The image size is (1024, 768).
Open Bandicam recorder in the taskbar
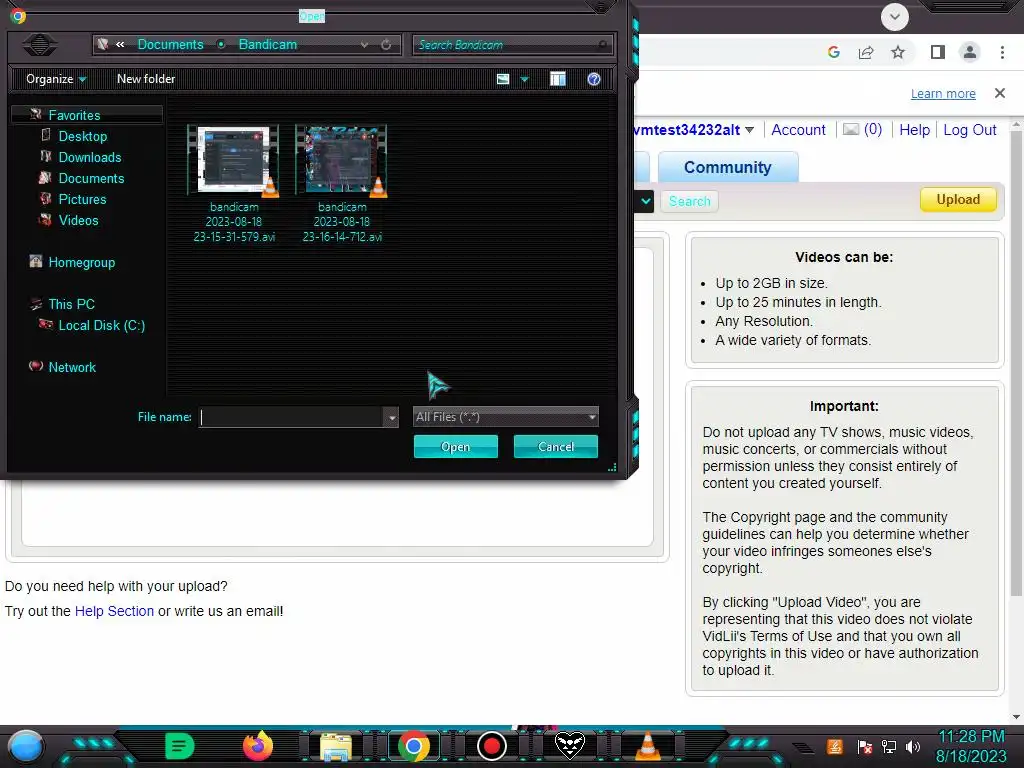492,746
